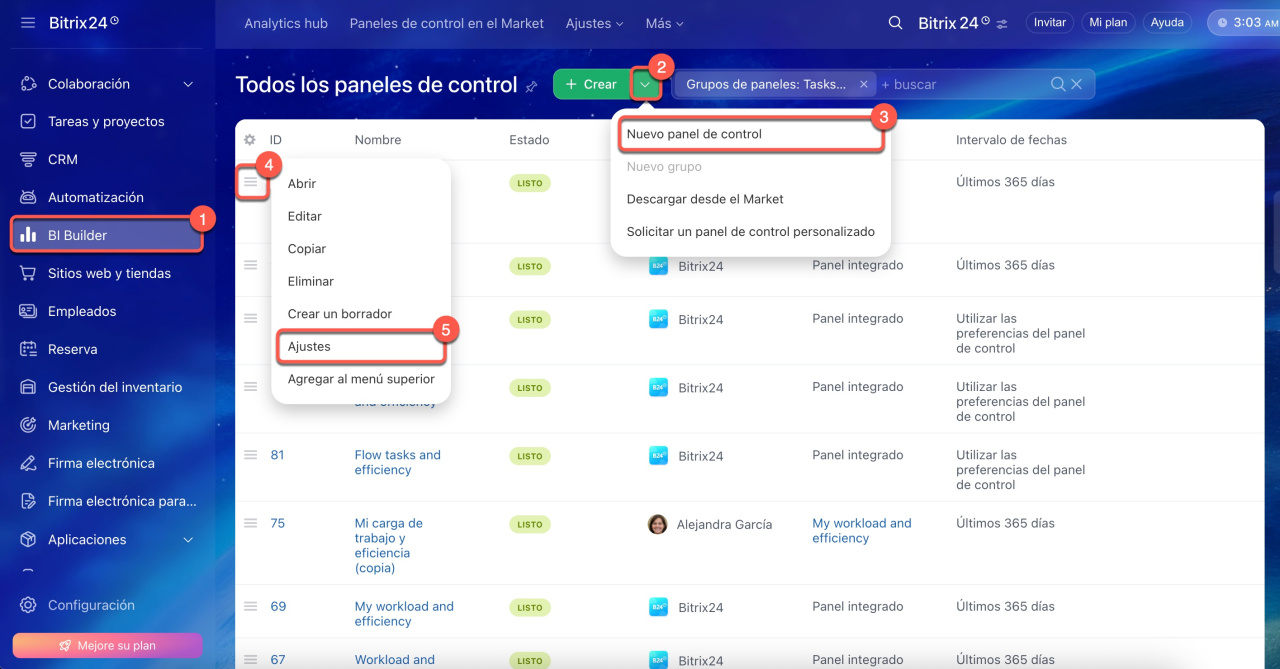This screenshot has width=1280, height=669.
Task: Click the hamburger menu icon beside Bitrix24 logo
Action: tap(28, 22)
